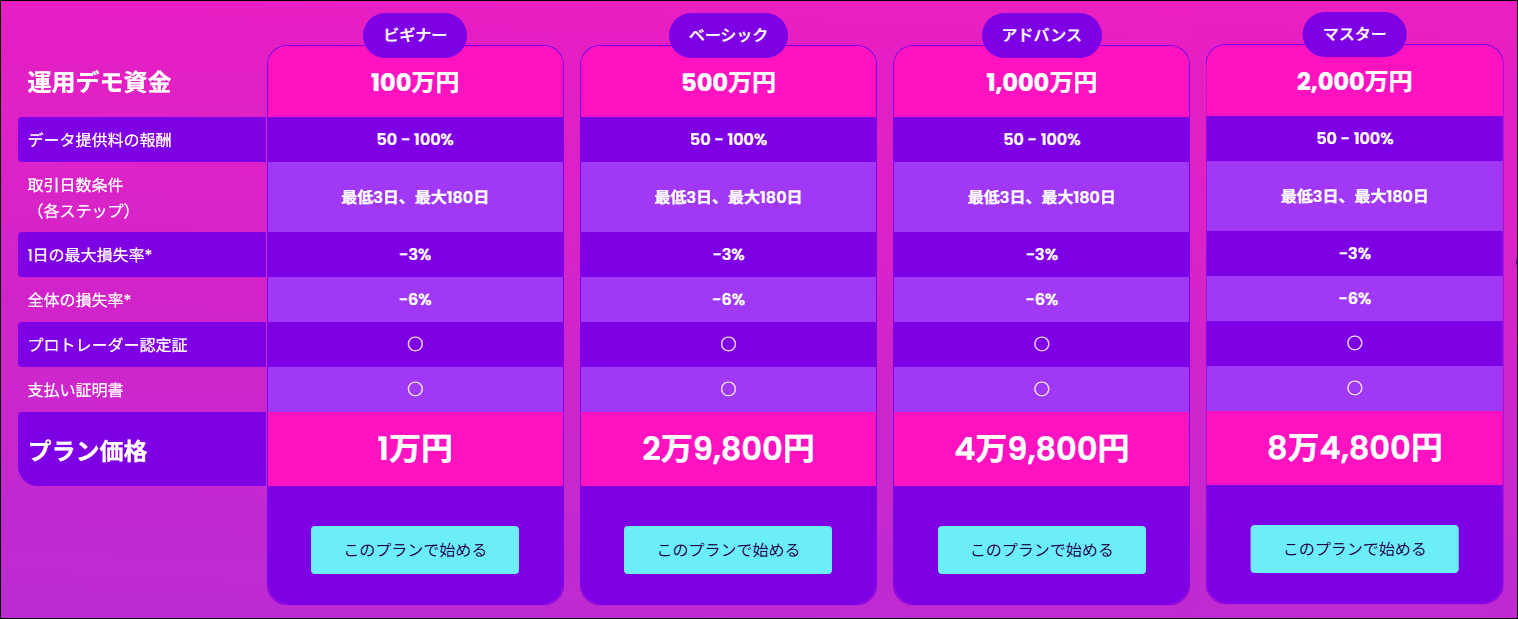Click the 2,000万円 demo fund amount
The width and height of the screenshot is (1518, 619).
[x=1354, y=81]
